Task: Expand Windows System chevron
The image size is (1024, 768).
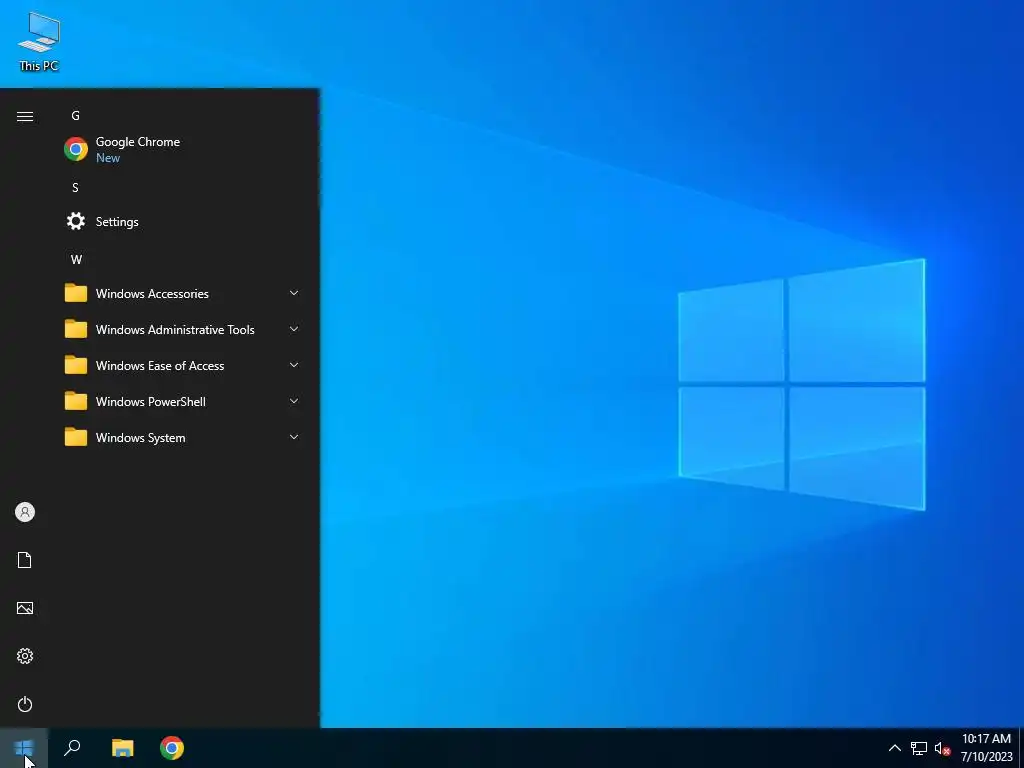Action: pyautogui.click(x=294, y=437)
